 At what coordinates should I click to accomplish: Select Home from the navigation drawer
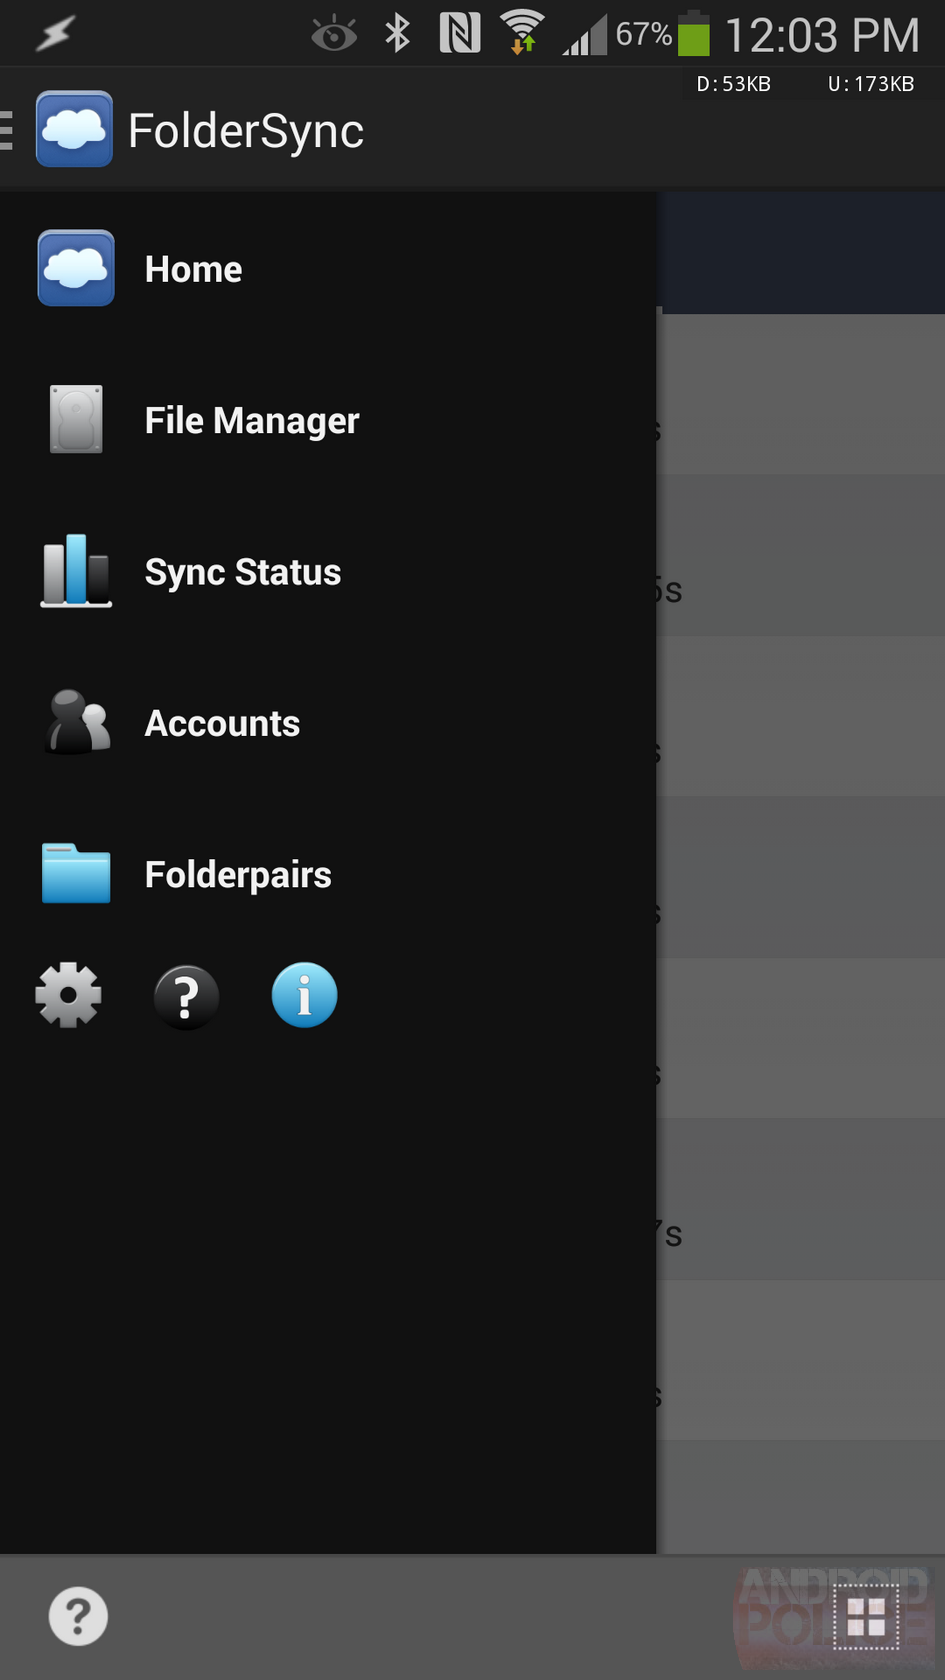193,268
